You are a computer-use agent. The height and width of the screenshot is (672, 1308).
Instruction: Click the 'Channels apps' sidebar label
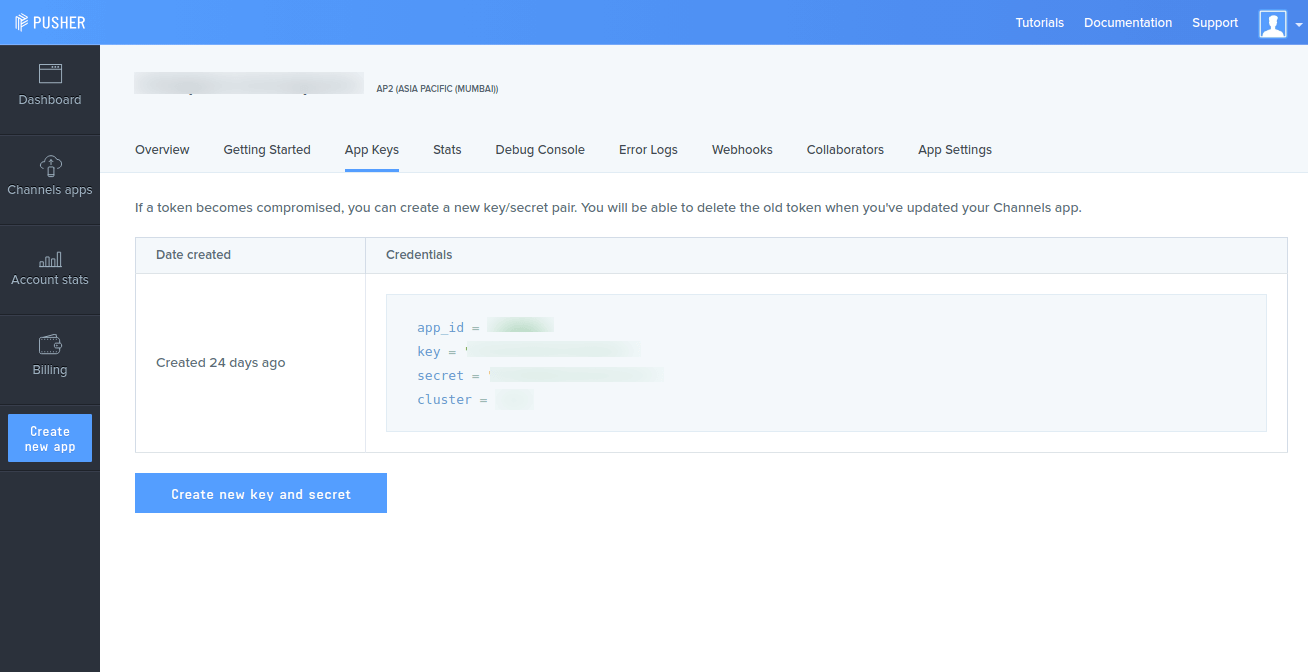(x=50, y=190)
